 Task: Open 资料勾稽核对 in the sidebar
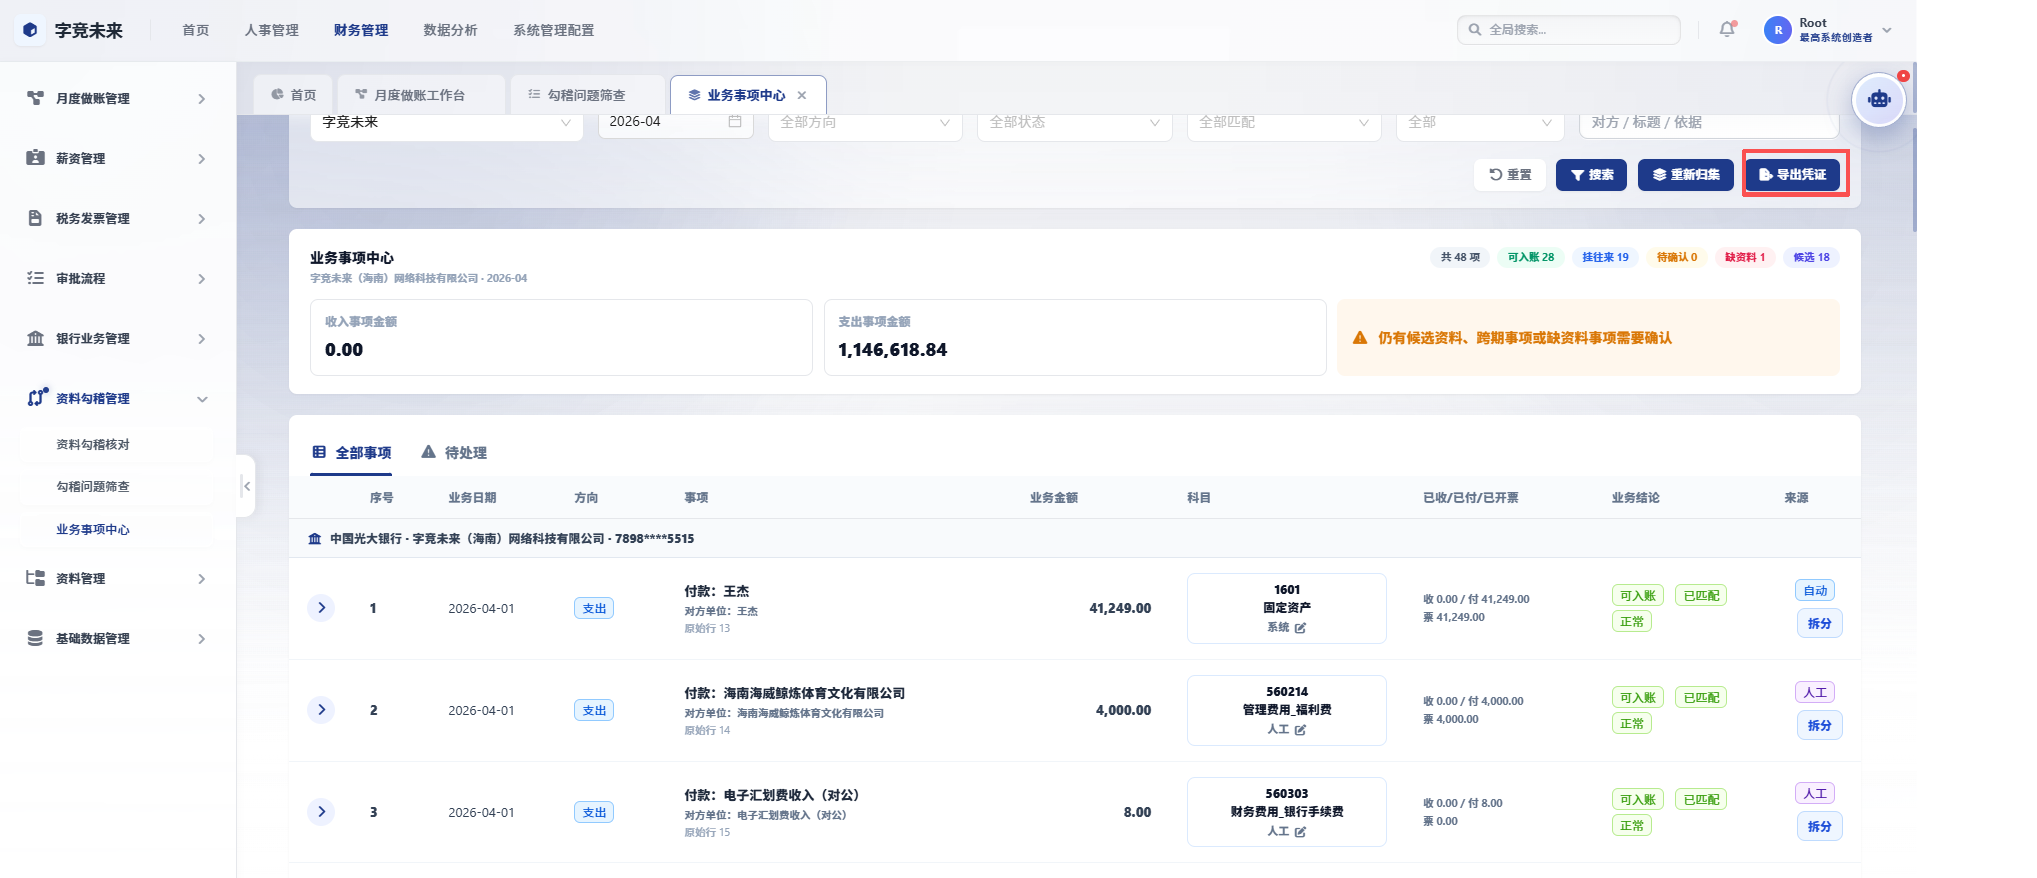[x=93, y=444]
